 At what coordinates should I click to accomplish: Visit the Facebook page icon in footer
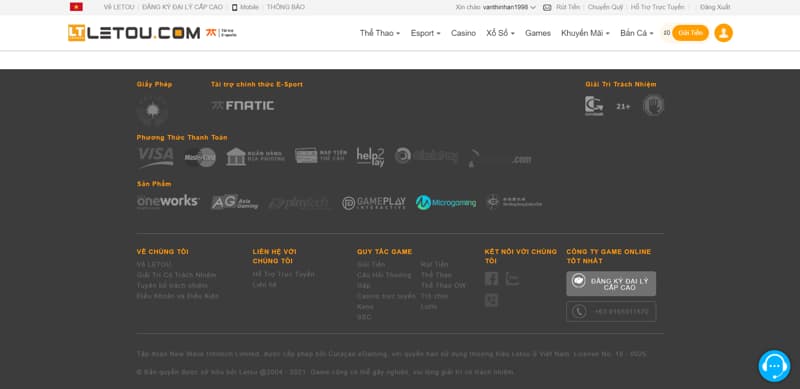[491, 279]
